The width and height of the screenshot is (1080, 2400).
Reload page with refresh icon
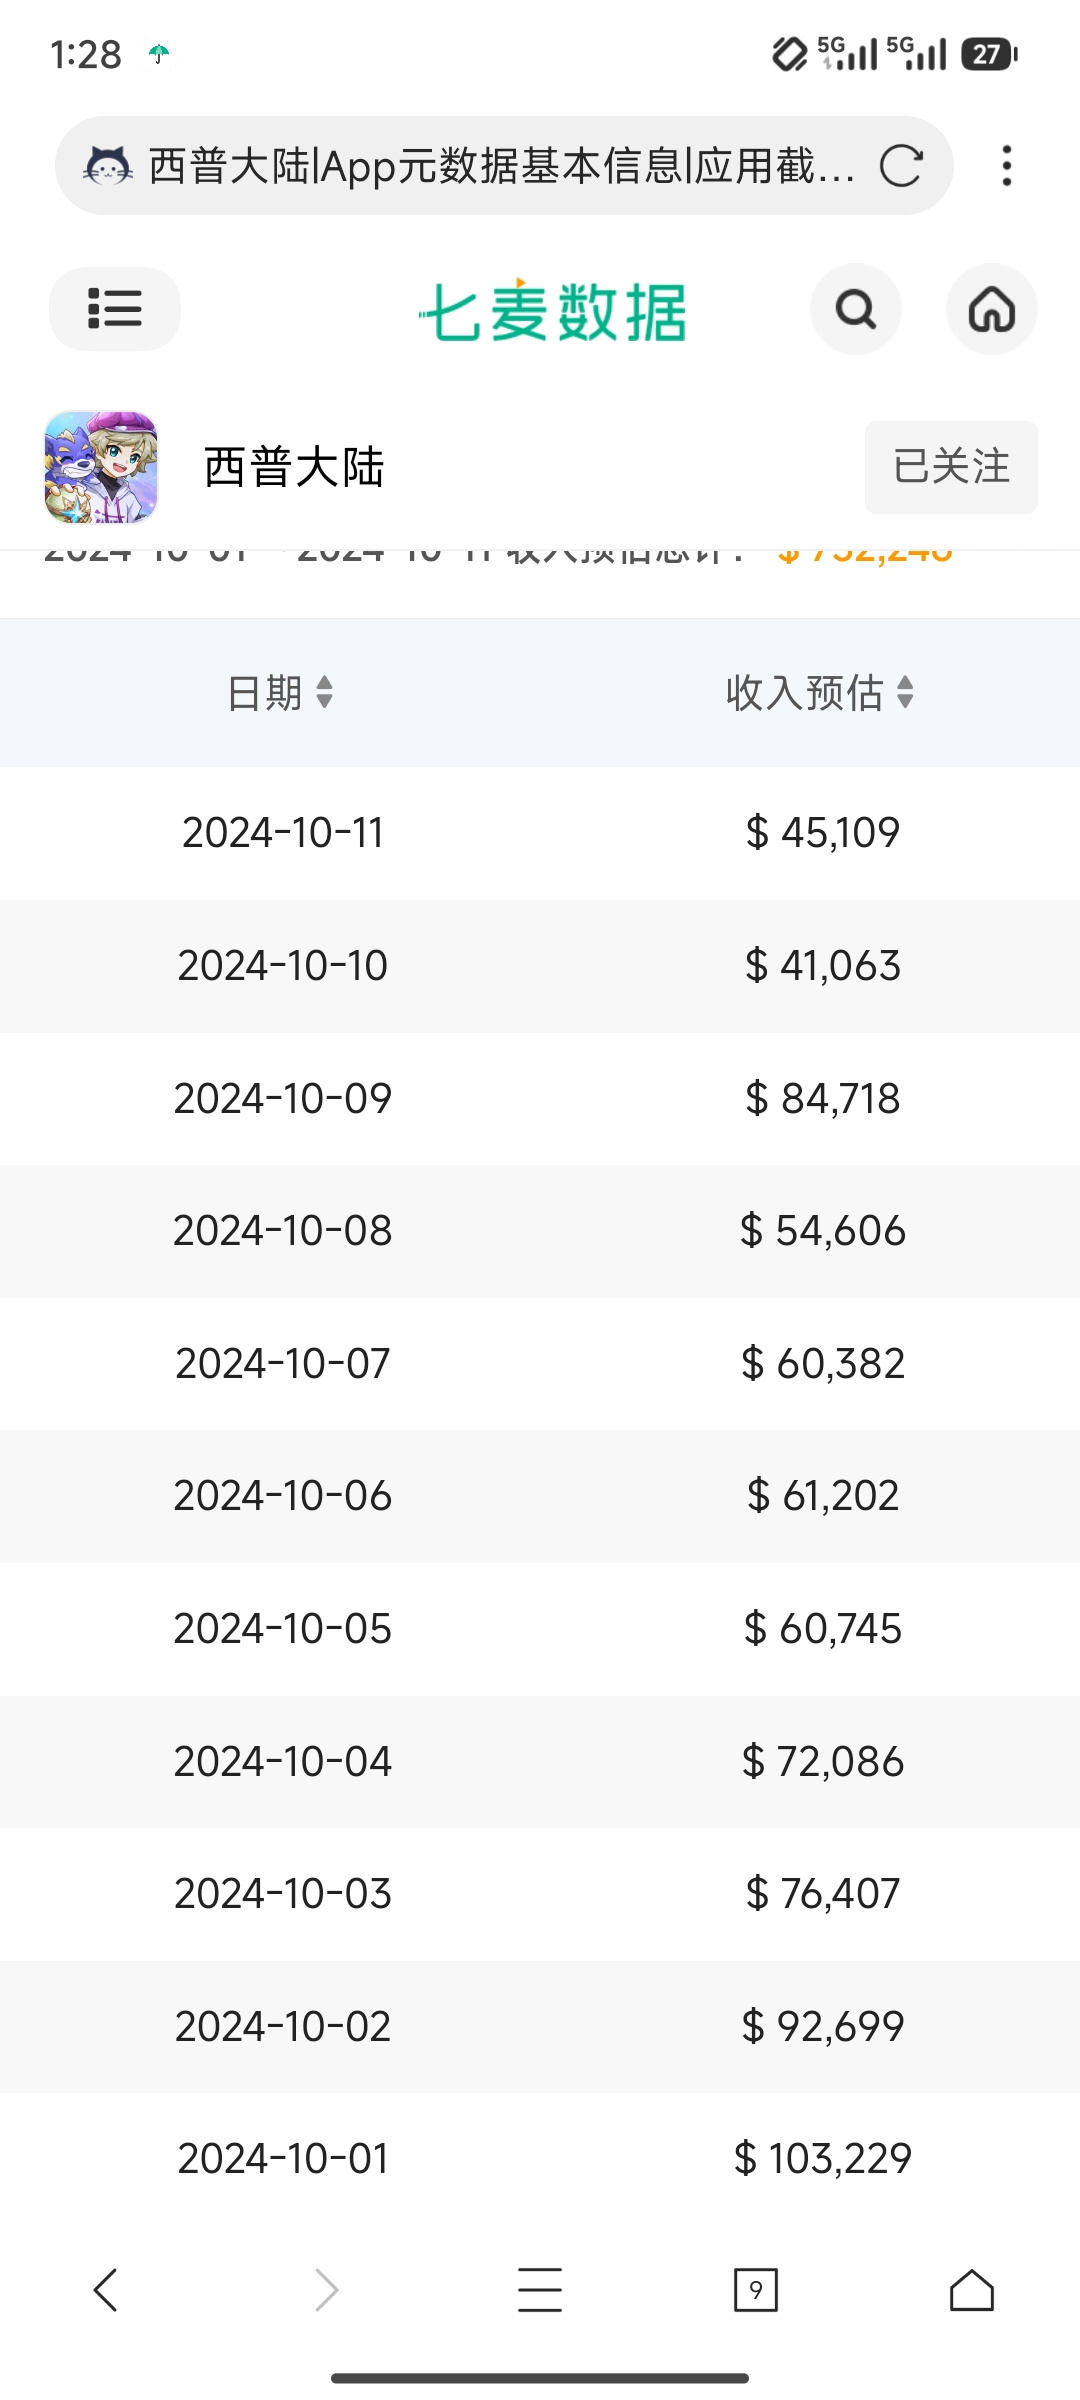[x=900, y=166]
